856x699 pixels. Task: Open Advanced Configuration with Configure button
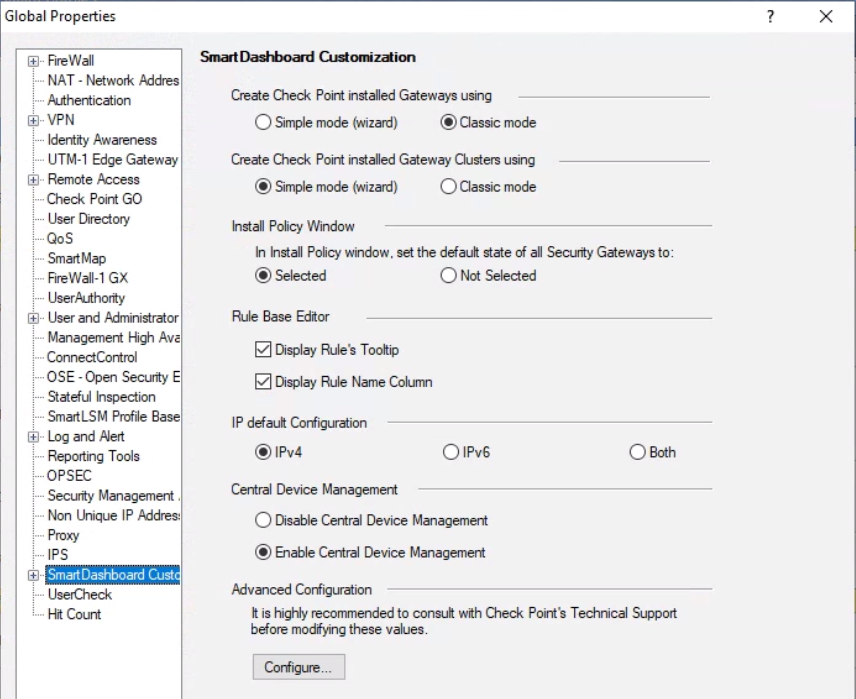[x=299, y=667]
